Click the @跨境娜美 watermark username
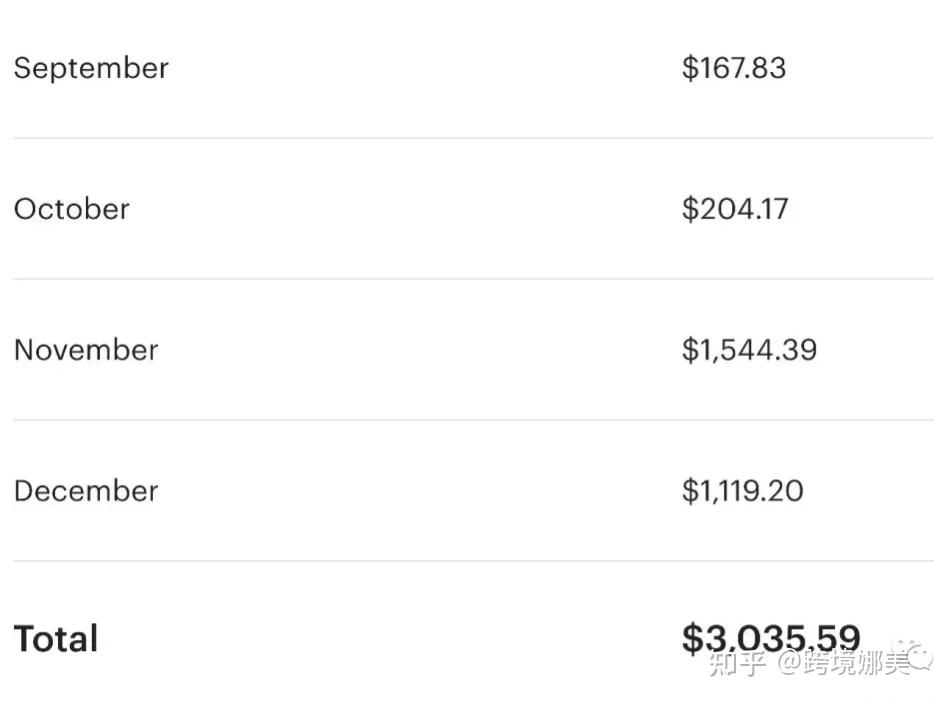 point(844,662)
